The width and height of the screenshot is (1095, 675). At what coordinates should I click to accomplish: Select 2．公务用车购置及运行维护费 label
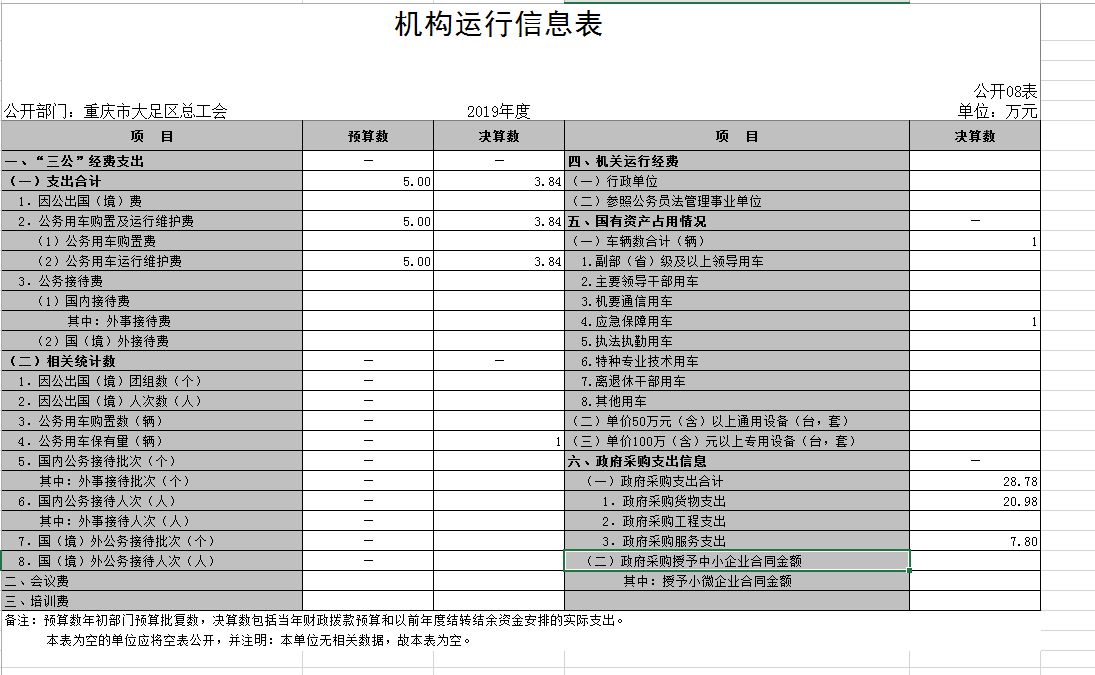[x=105, y=221]
